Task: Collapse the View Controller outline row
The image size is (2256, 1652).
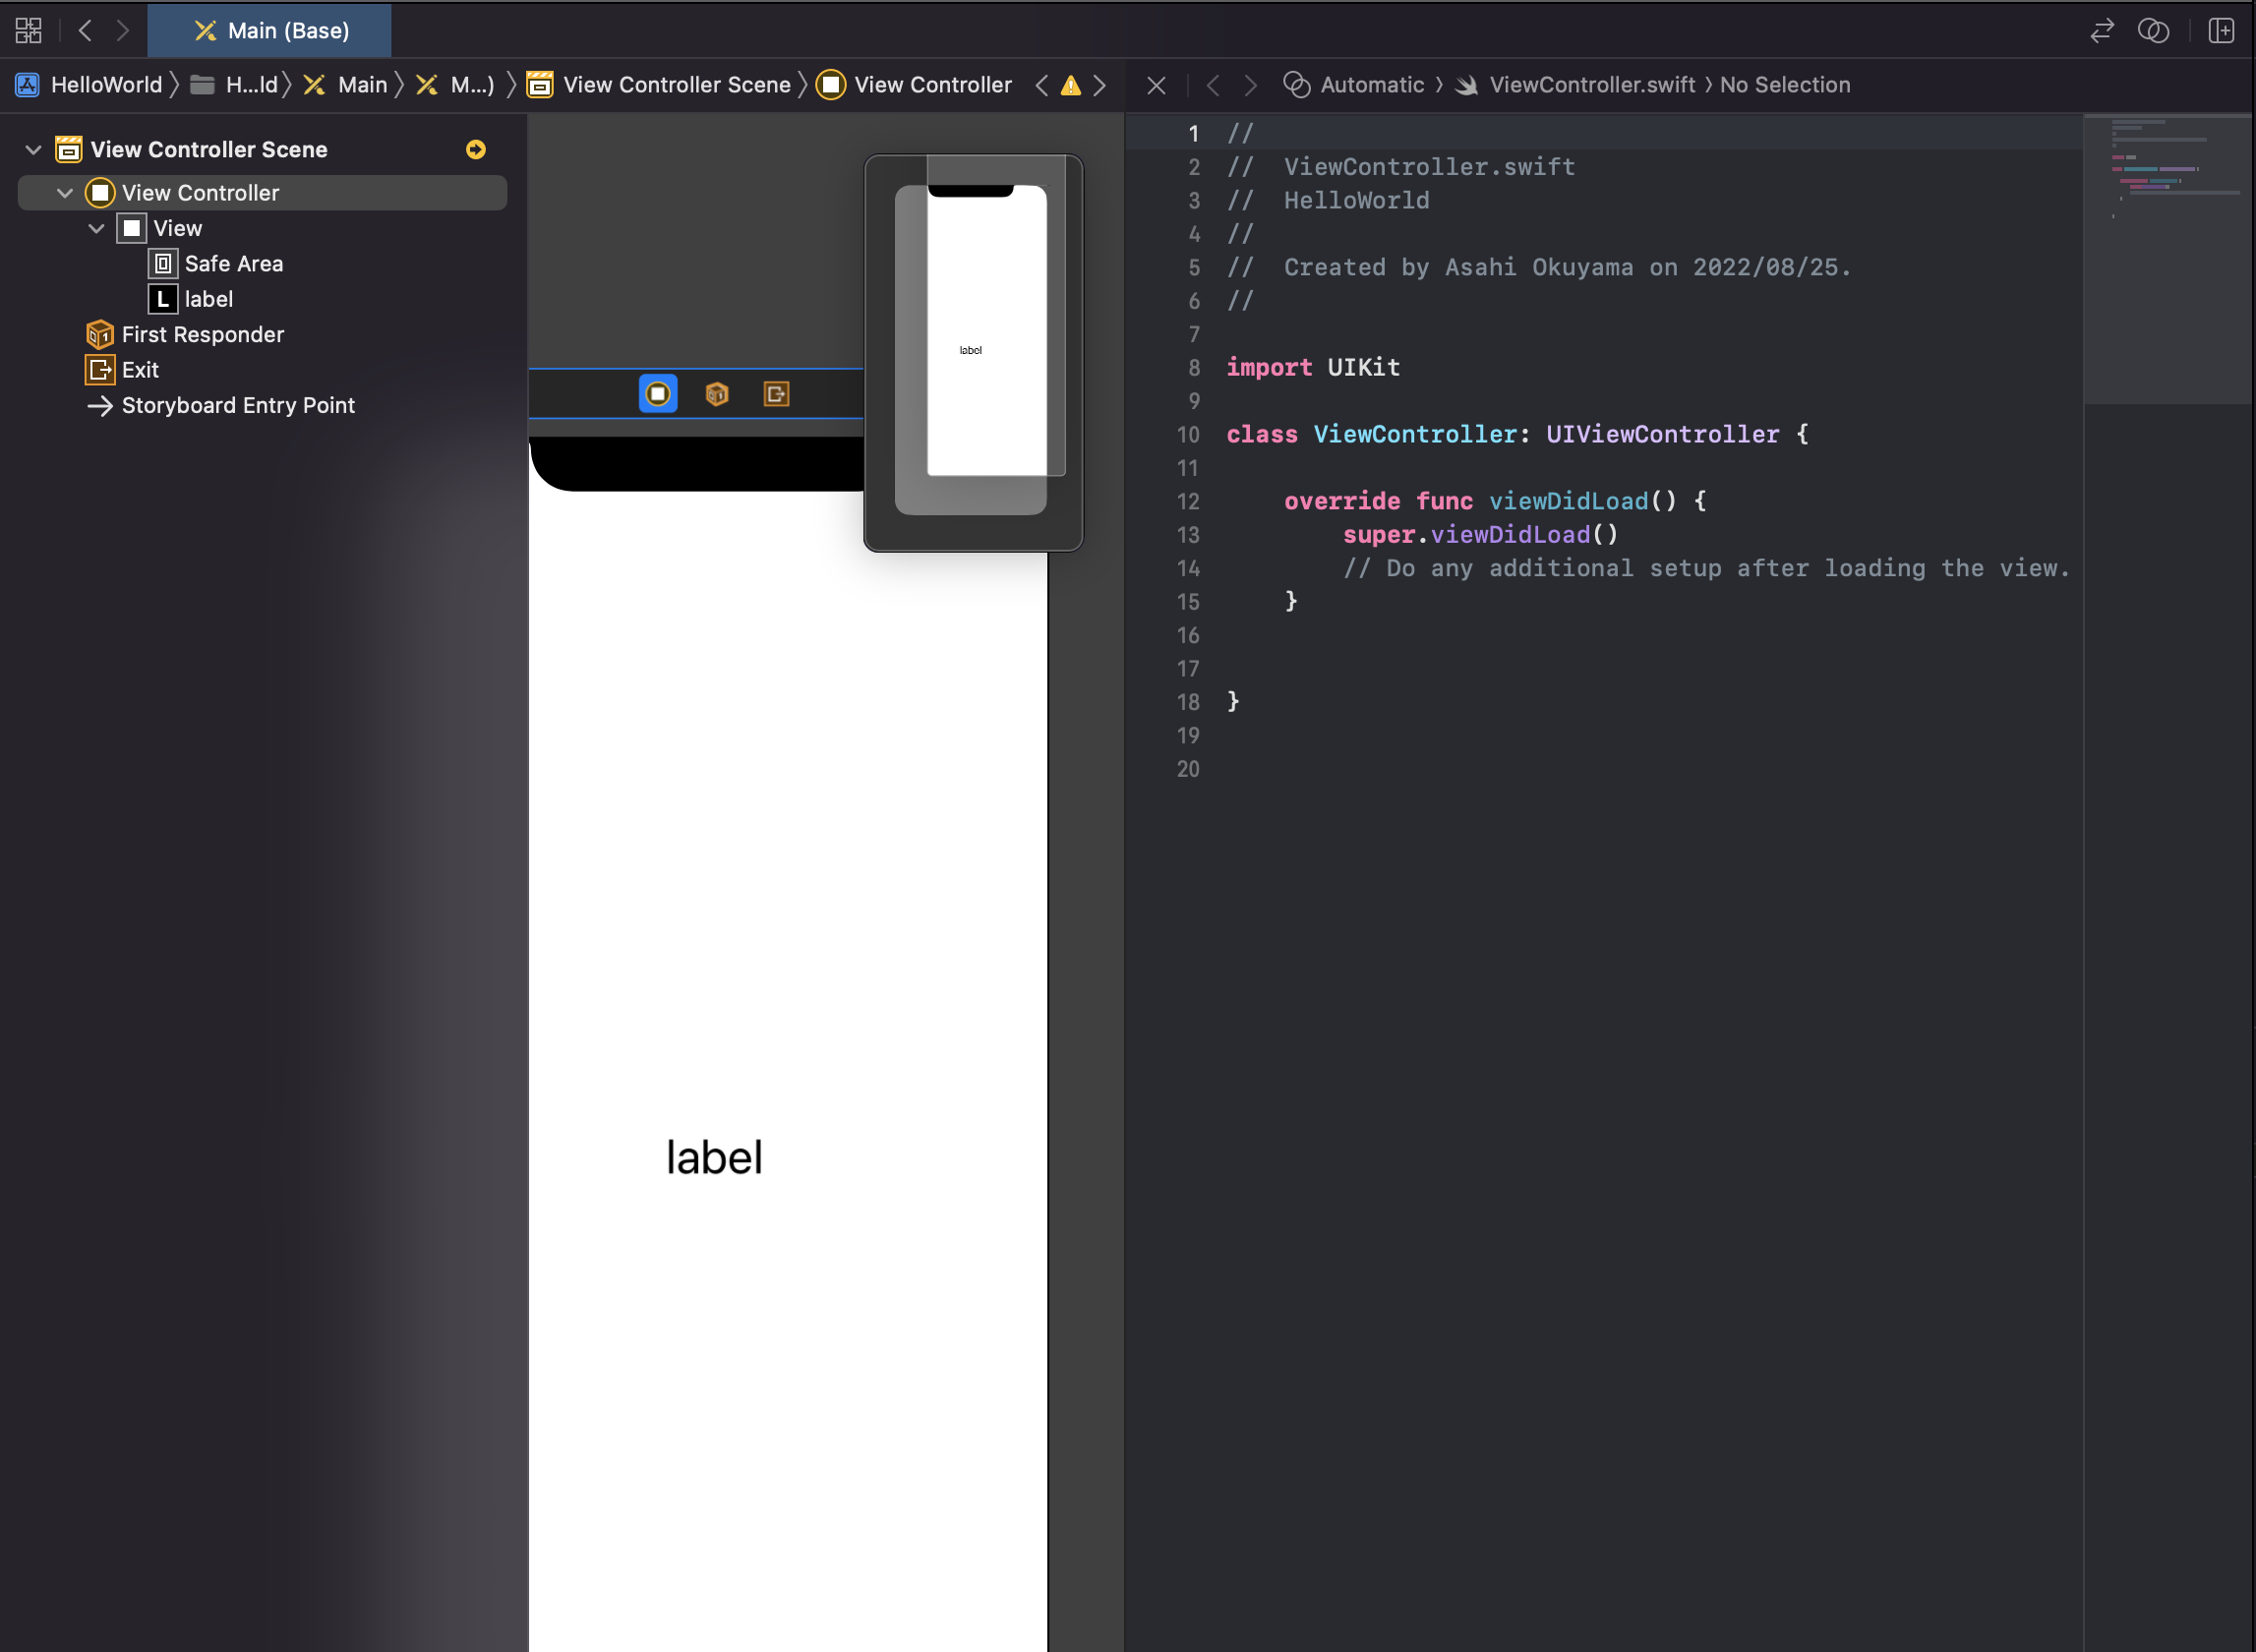Action: click(x=65, y=193)
